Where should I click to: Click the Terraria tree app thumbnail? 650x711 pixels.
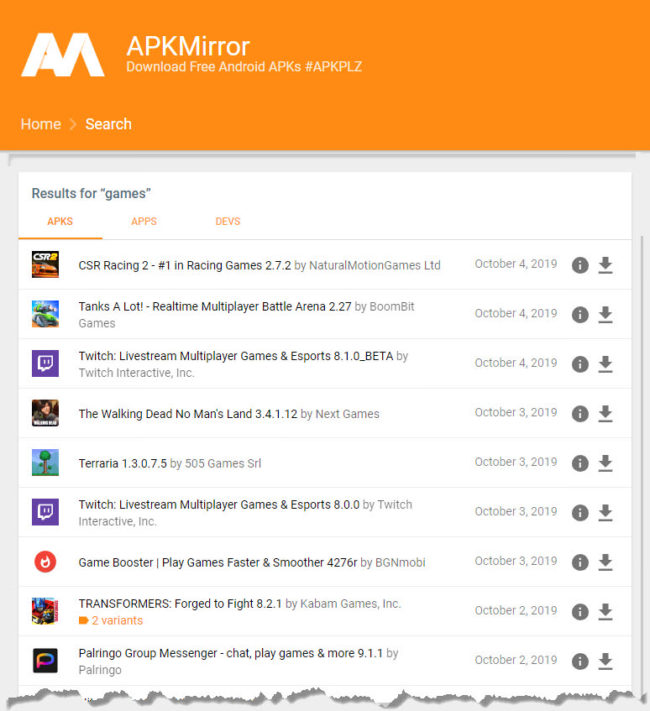pos(45,463)
